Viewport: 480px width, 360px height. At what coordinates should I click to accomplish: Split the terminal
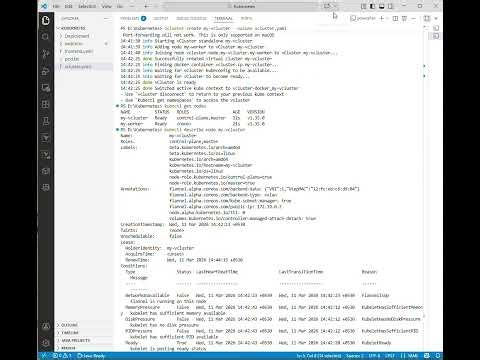(x=395, y=18)
